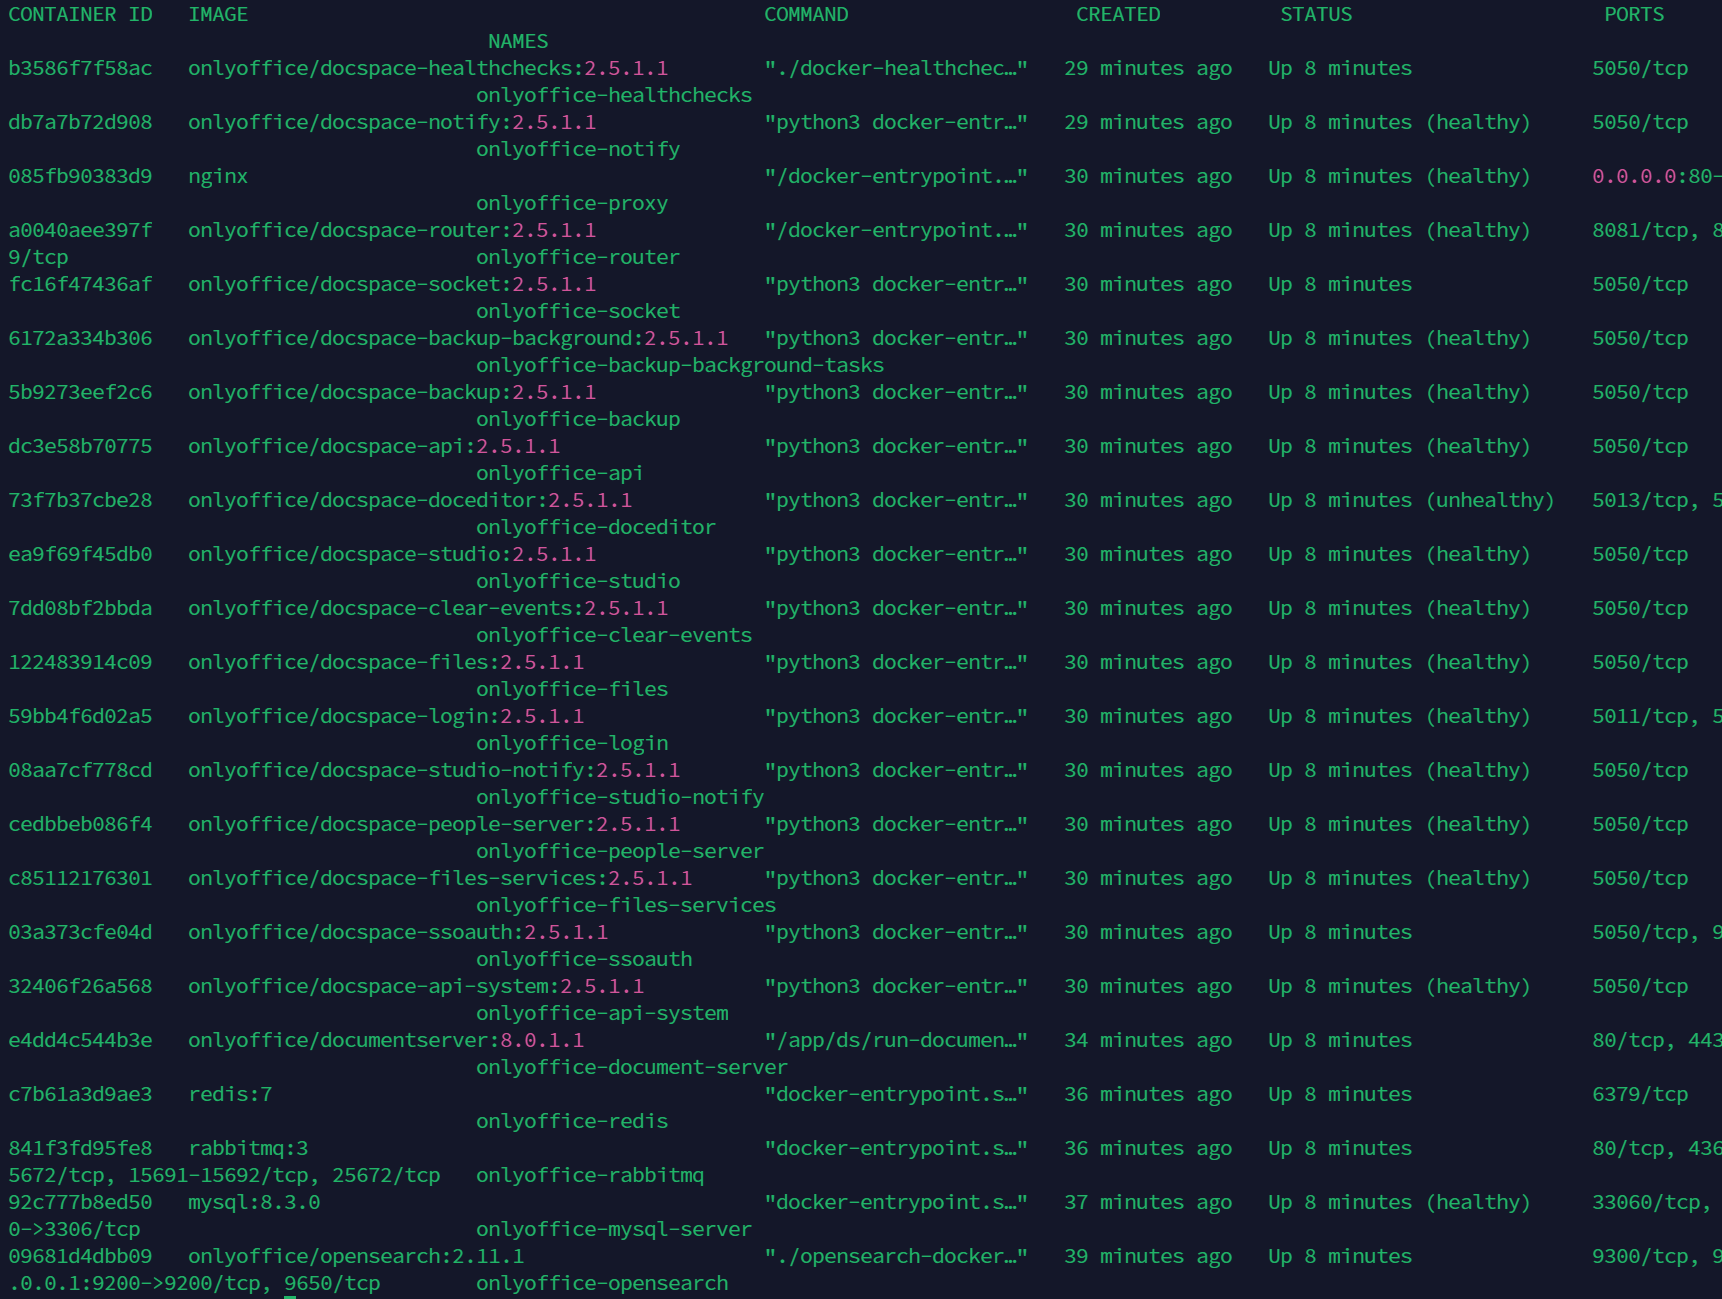This screenshot has width=1722, height=1299.
Task: Click the rabbitmq:3 image name
Action: coord(248,1148)
